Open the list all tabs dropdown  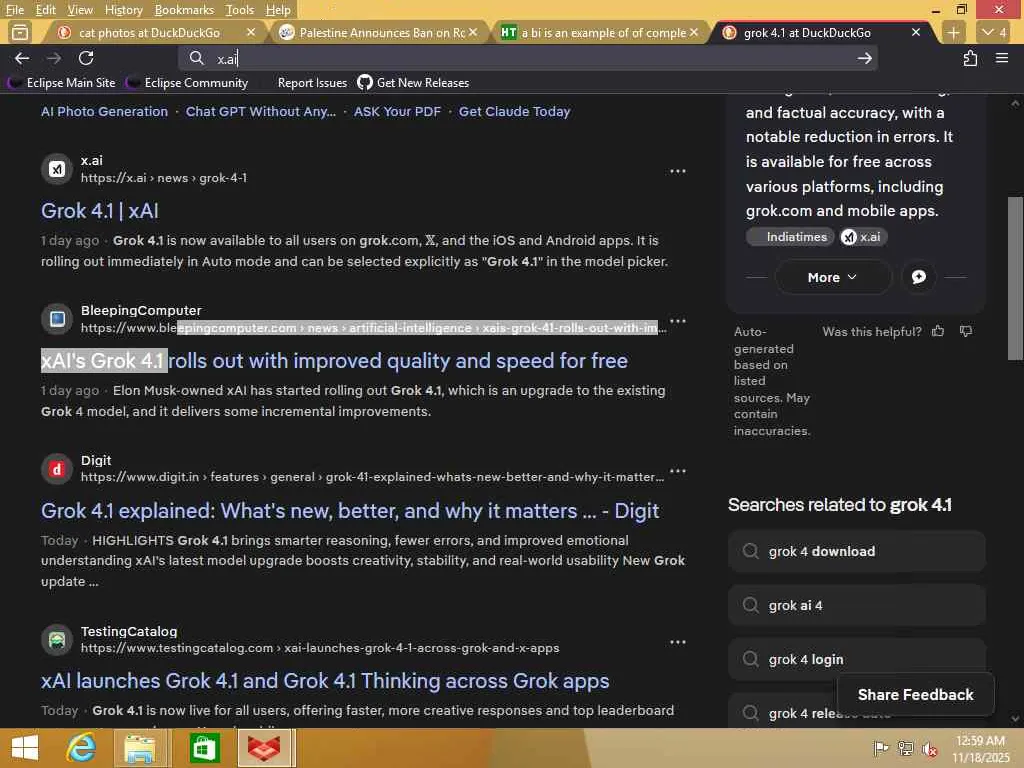[x=994, y=32]
